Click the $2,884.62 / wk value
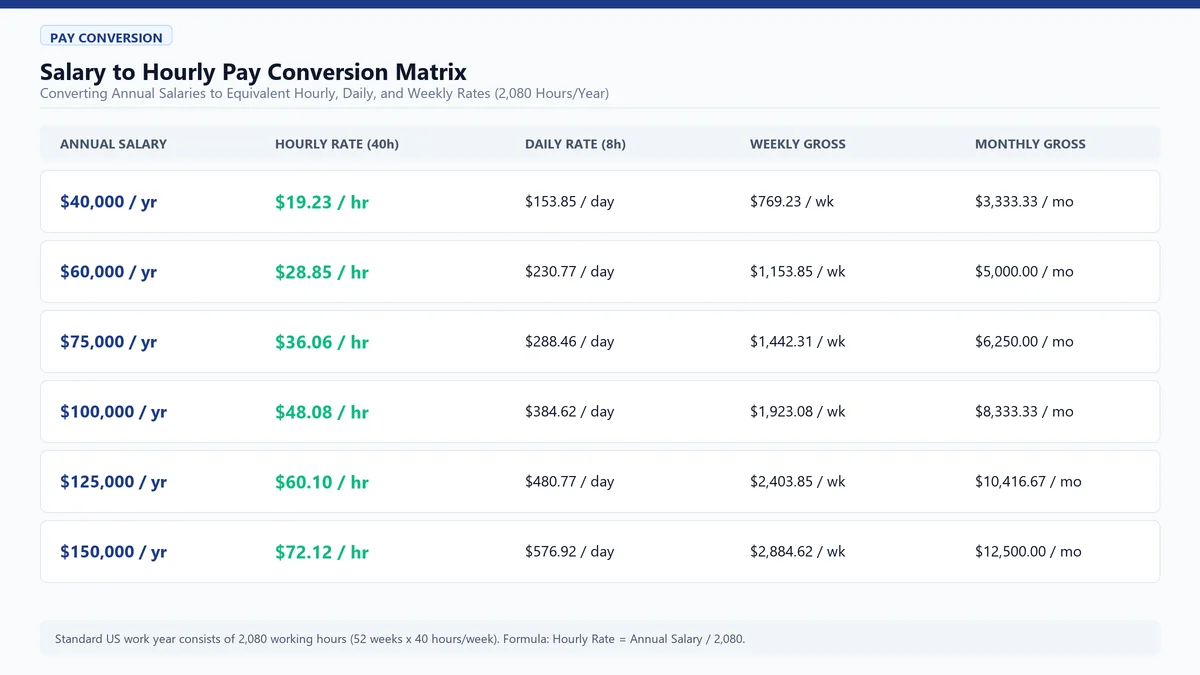This screenshot has height=675, width=1200. [798, 551]
